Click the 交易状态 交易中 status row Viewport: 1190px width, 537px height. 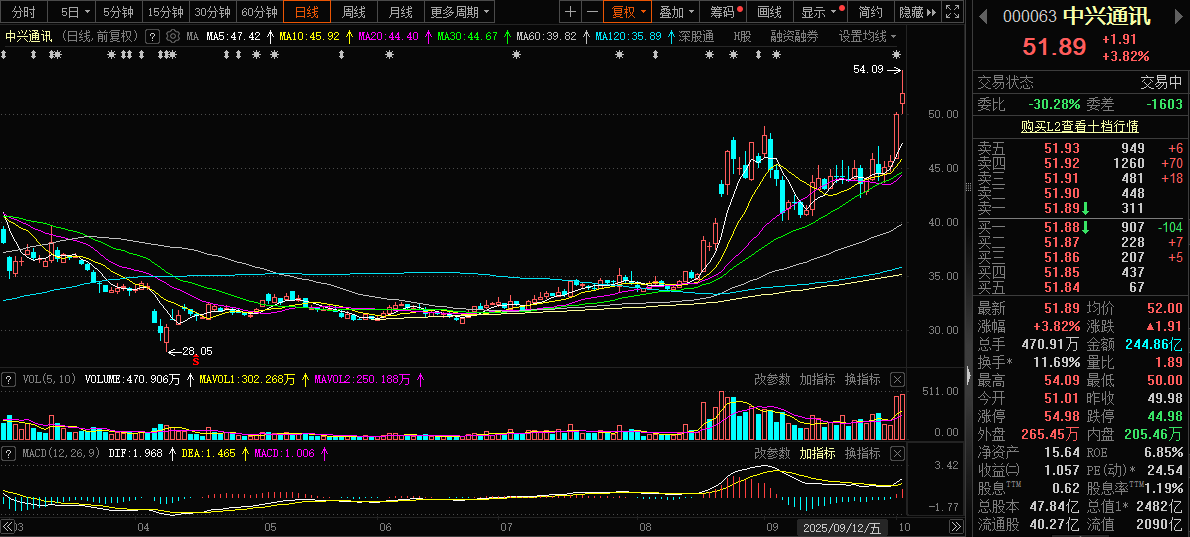click(x=1081, y=82)
